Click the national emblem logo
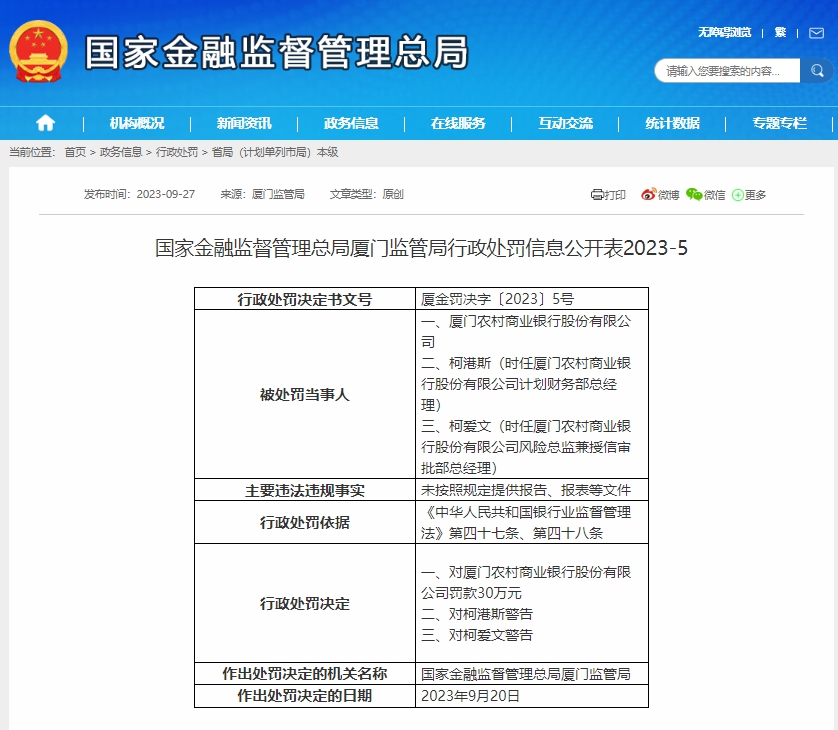The height and width of the screenshot is (730, 838). click(38, 51)
